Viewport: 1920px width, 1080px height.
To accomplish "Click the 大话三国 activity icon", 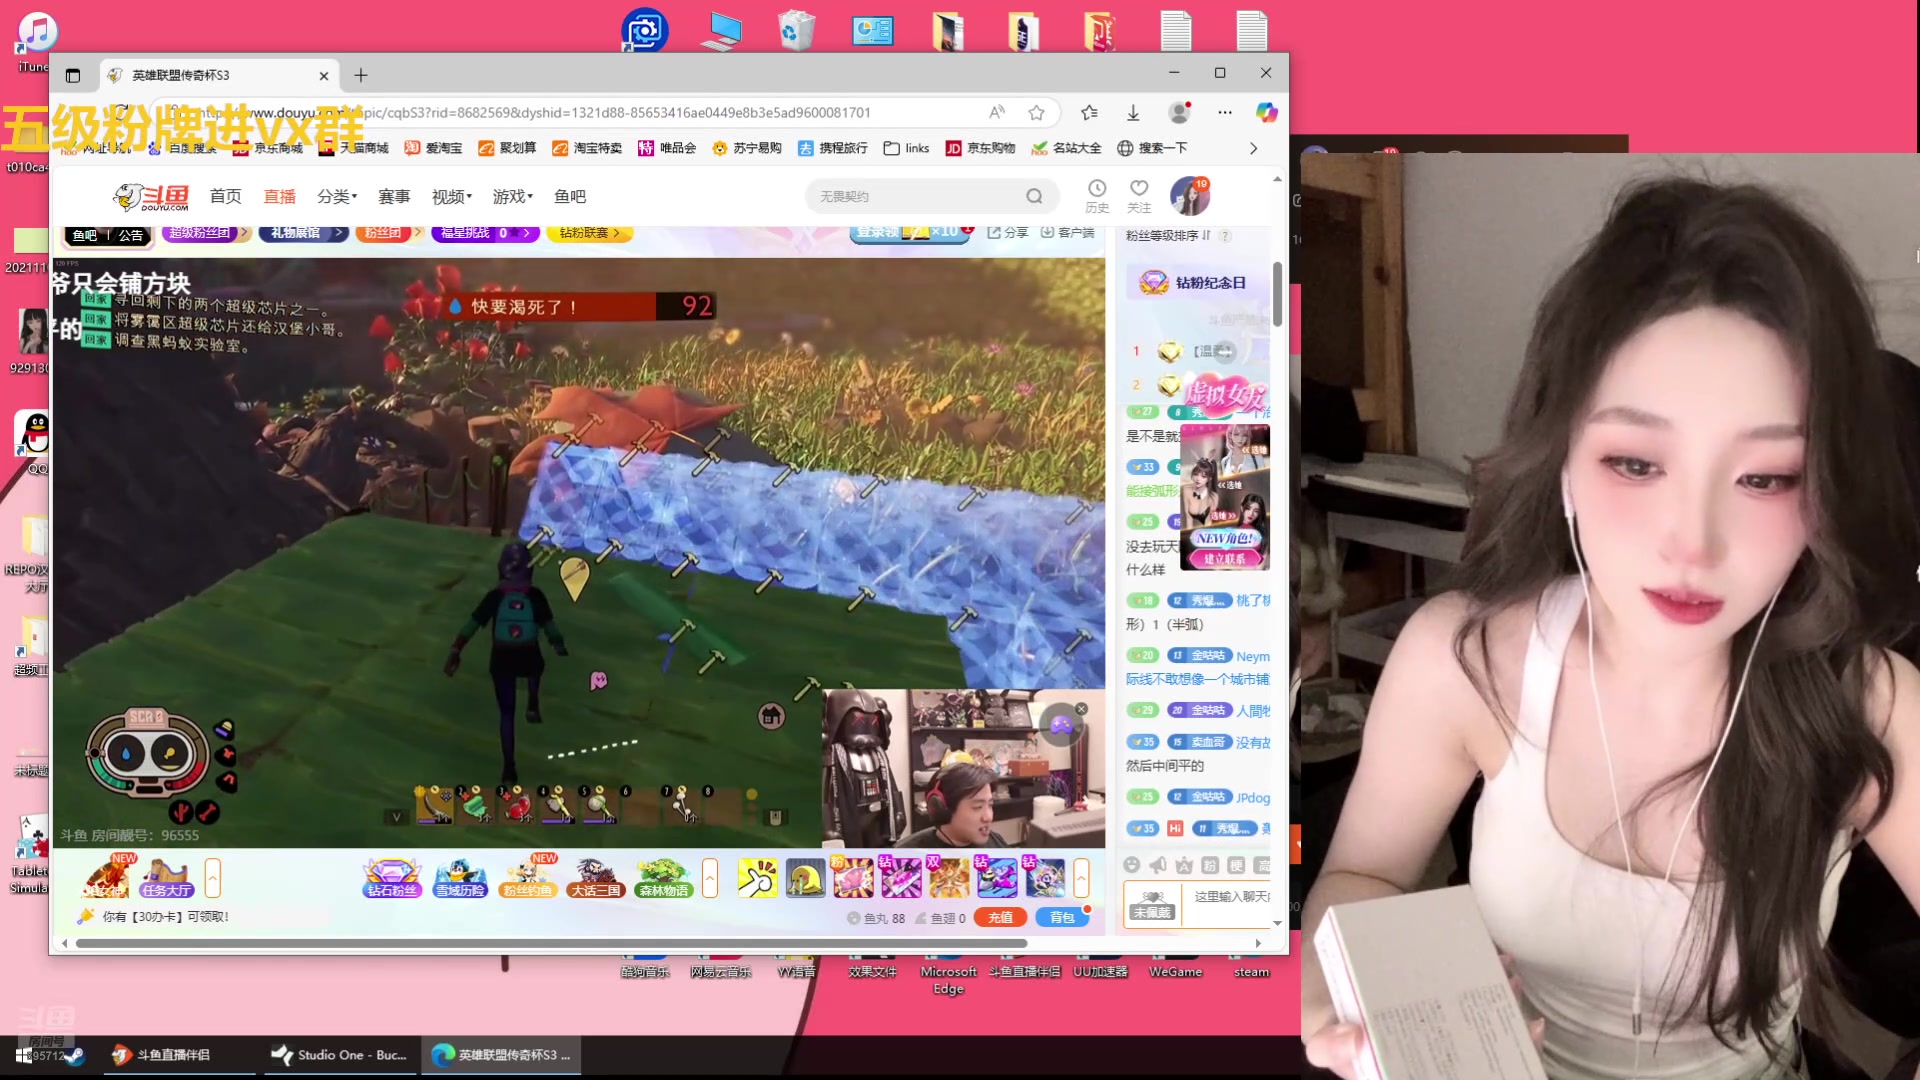I will click(x=596, y=878).
